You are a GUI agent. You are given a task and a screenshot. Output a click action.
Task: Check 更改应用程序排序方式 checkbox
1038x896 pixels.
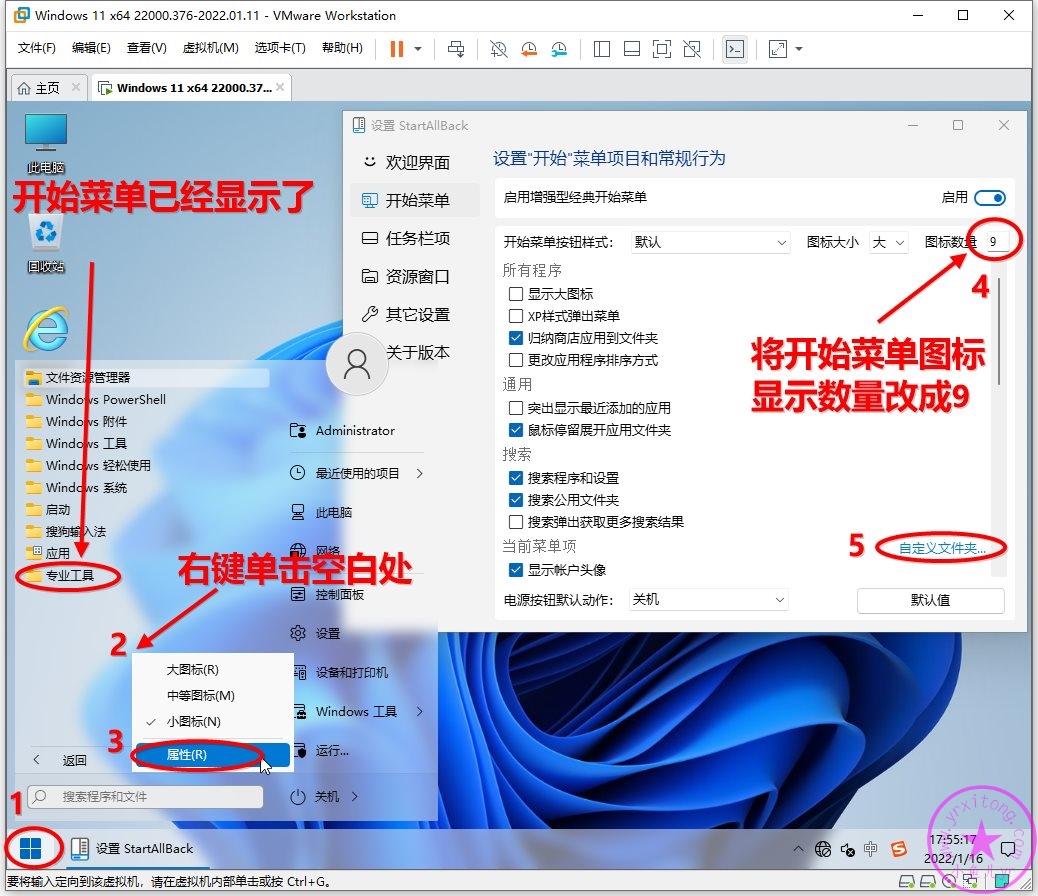click(x=516, y=360)
